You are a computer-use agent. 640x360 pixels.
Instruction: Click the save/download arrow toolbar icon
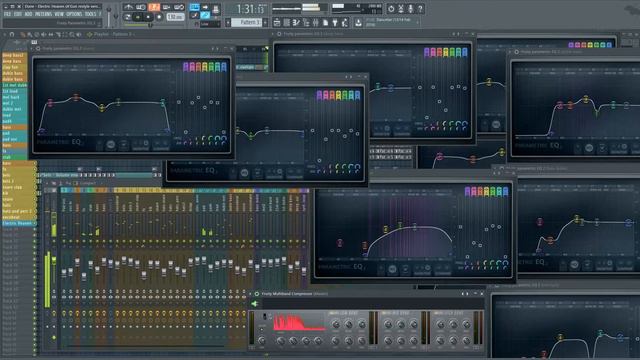[x=358, y=23]
